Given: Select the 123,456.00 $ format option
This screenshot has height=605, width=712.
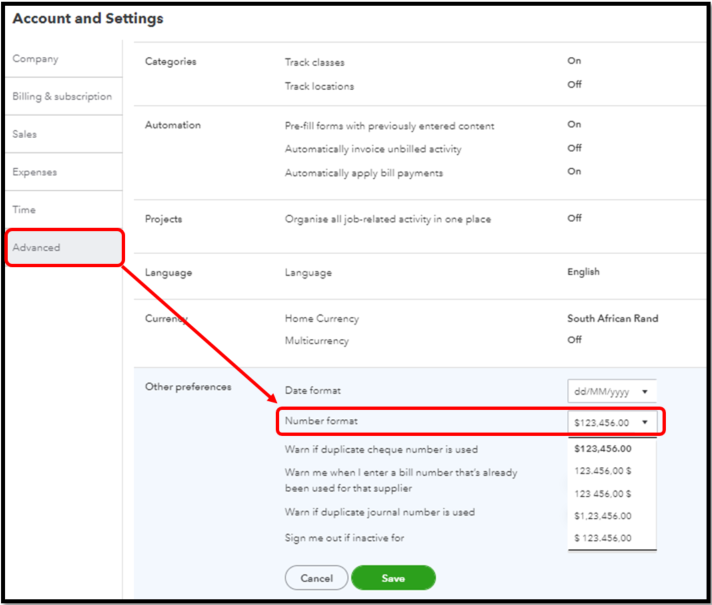Looking at the screenshot, I should coord(603,471).
